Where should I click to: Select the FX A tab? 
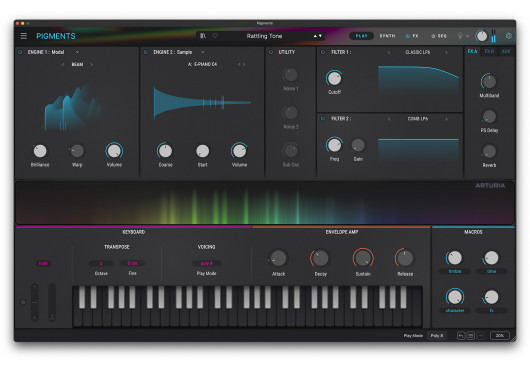[x=472, y=51]
